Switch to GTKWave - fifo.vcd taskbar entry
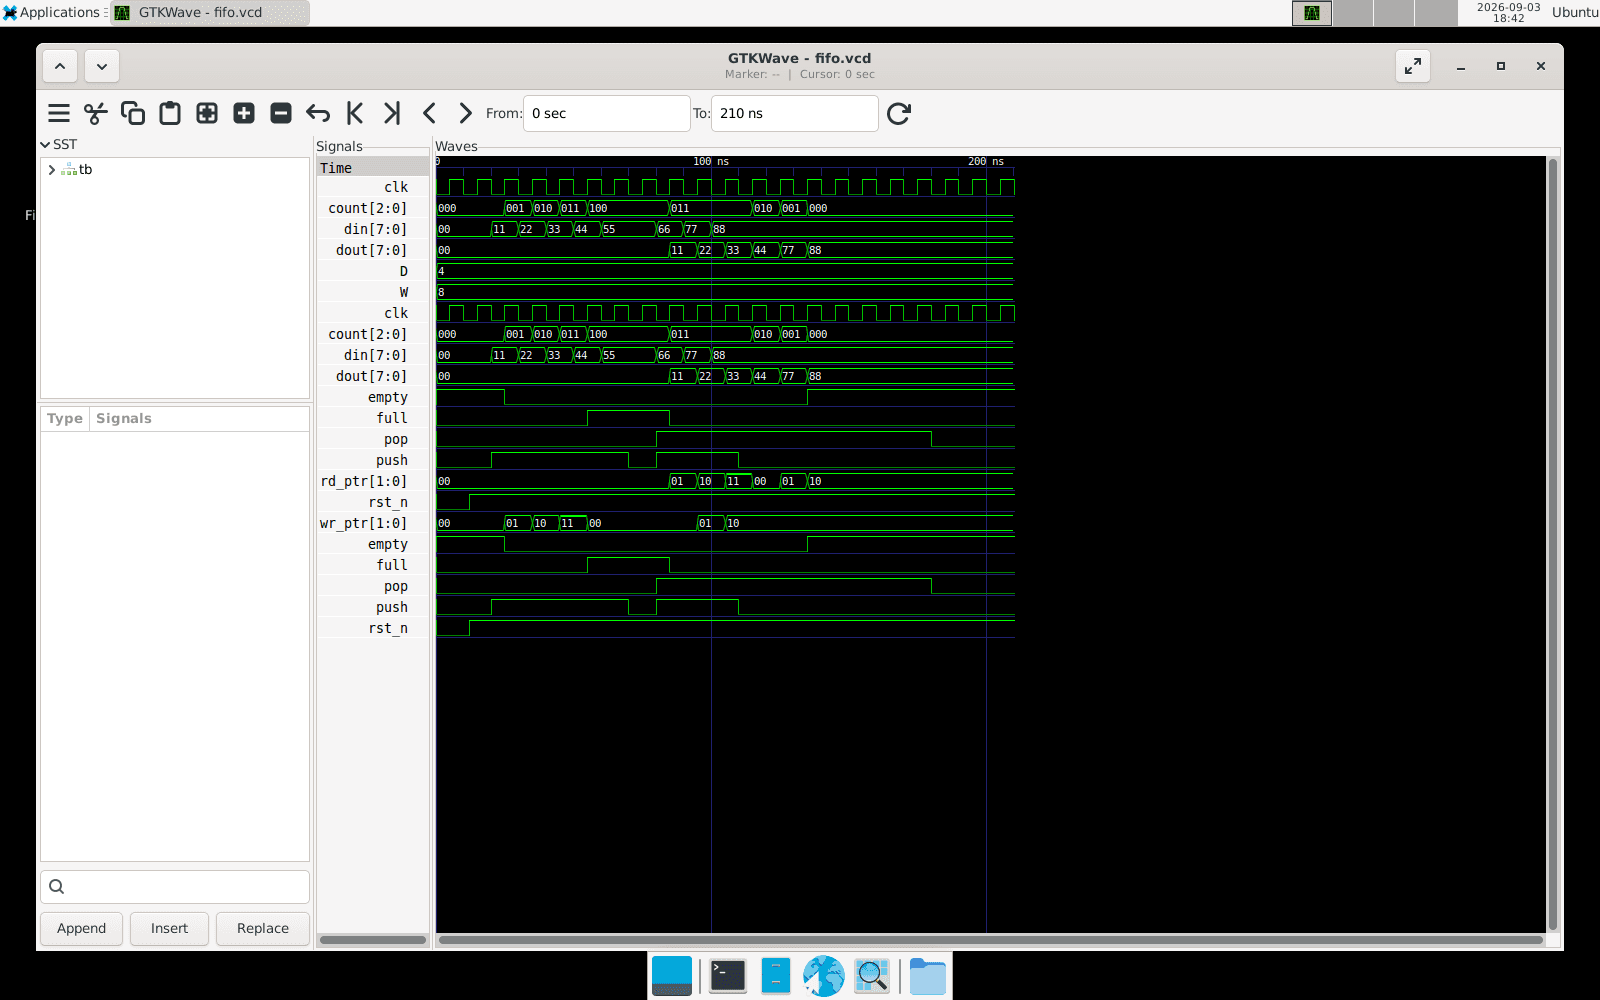 (210, 13)
